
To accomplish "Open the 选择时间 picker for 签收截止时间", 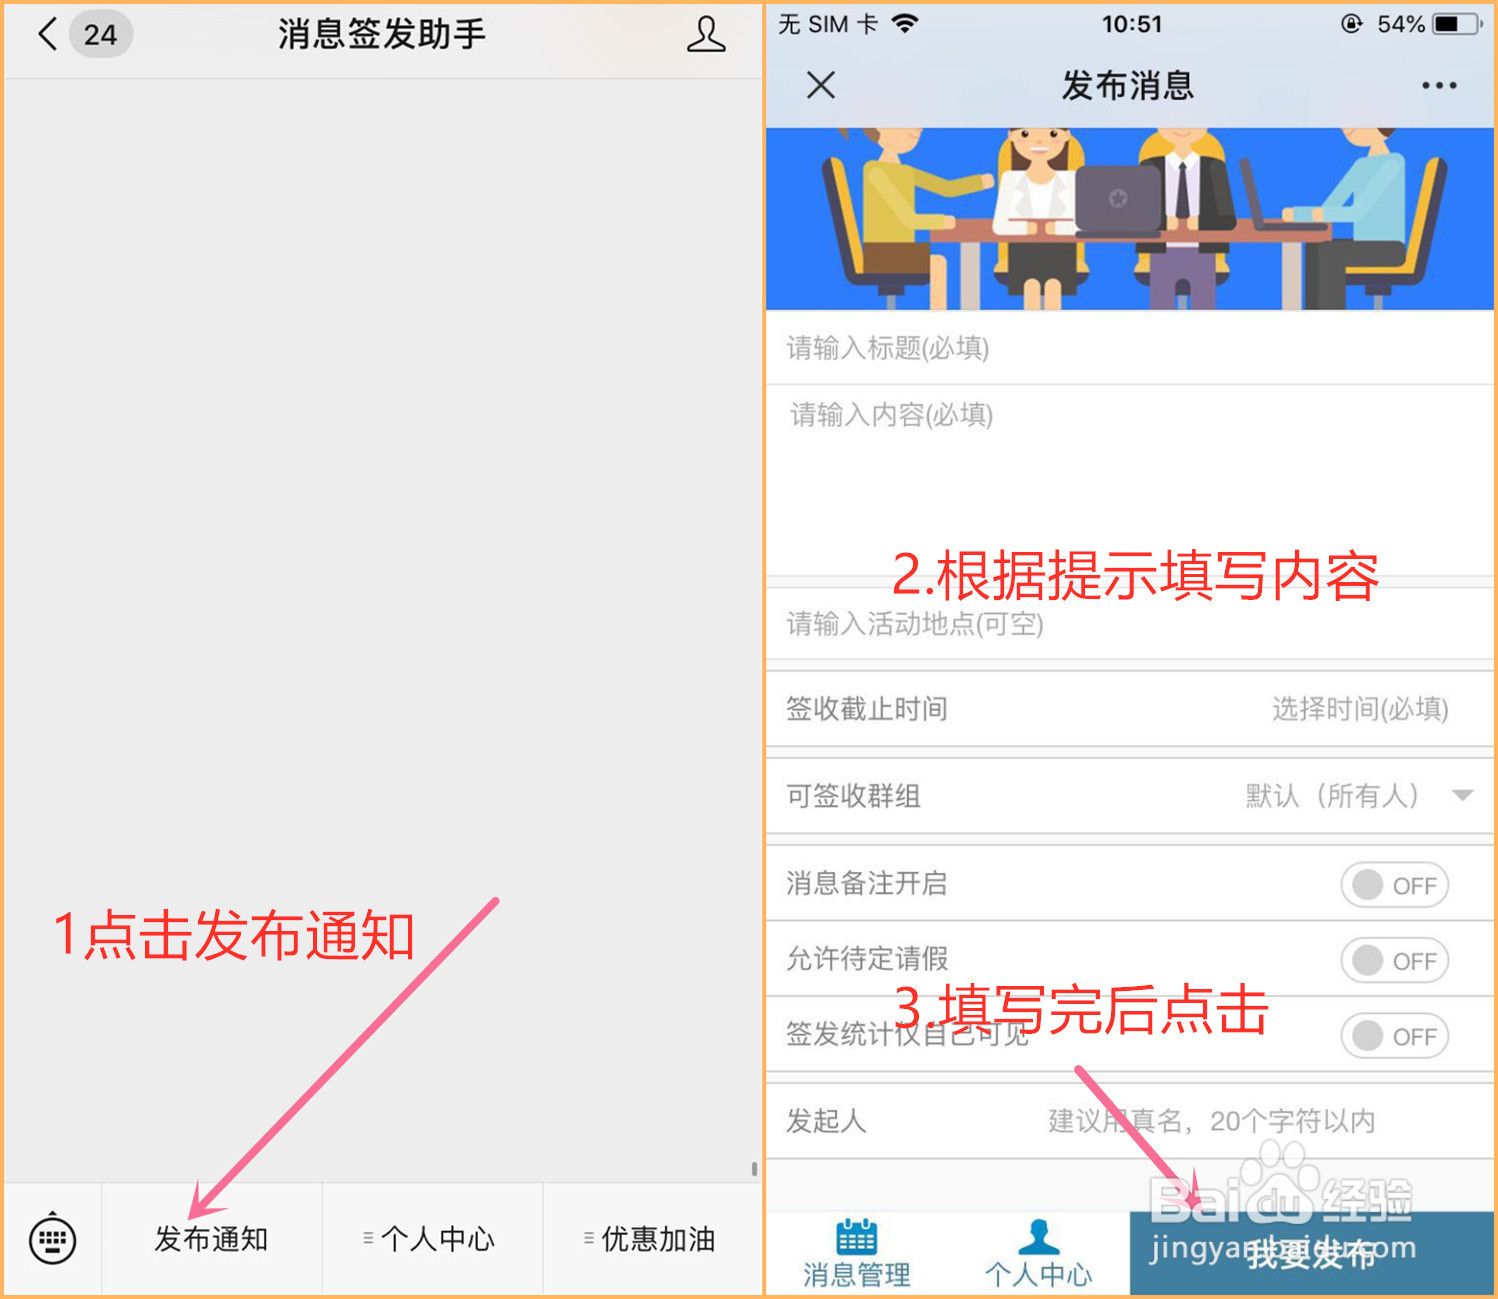I will click(x=1360, y=709).
